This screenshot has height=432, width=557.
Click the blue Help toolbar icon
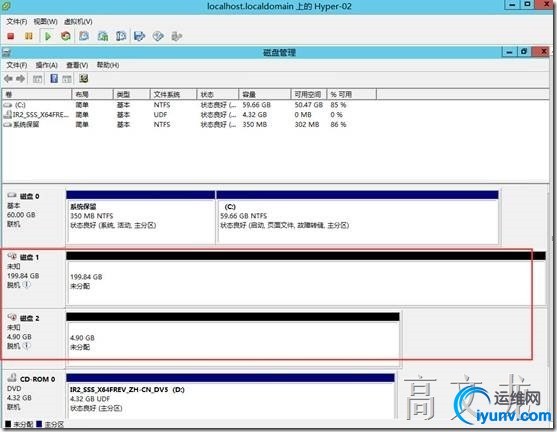pos(54,79)
